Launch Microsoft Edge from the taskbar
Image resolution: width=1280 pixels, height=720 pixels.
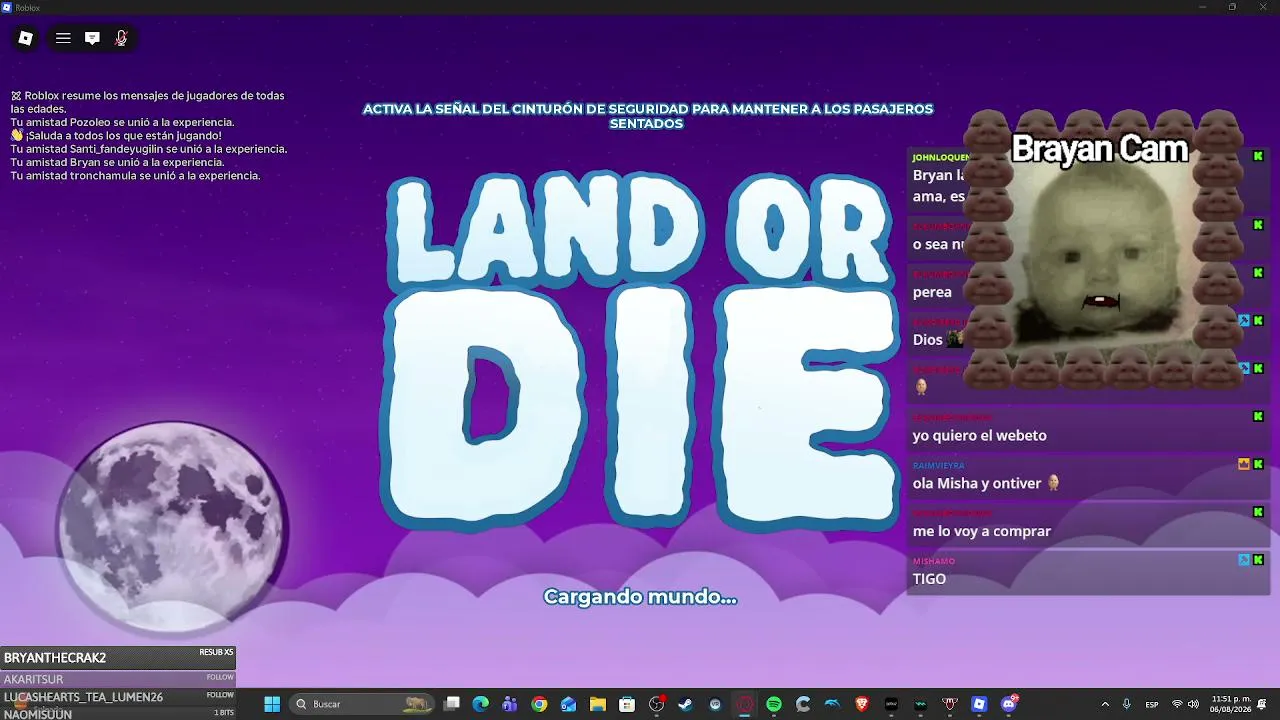click(481, 704)
